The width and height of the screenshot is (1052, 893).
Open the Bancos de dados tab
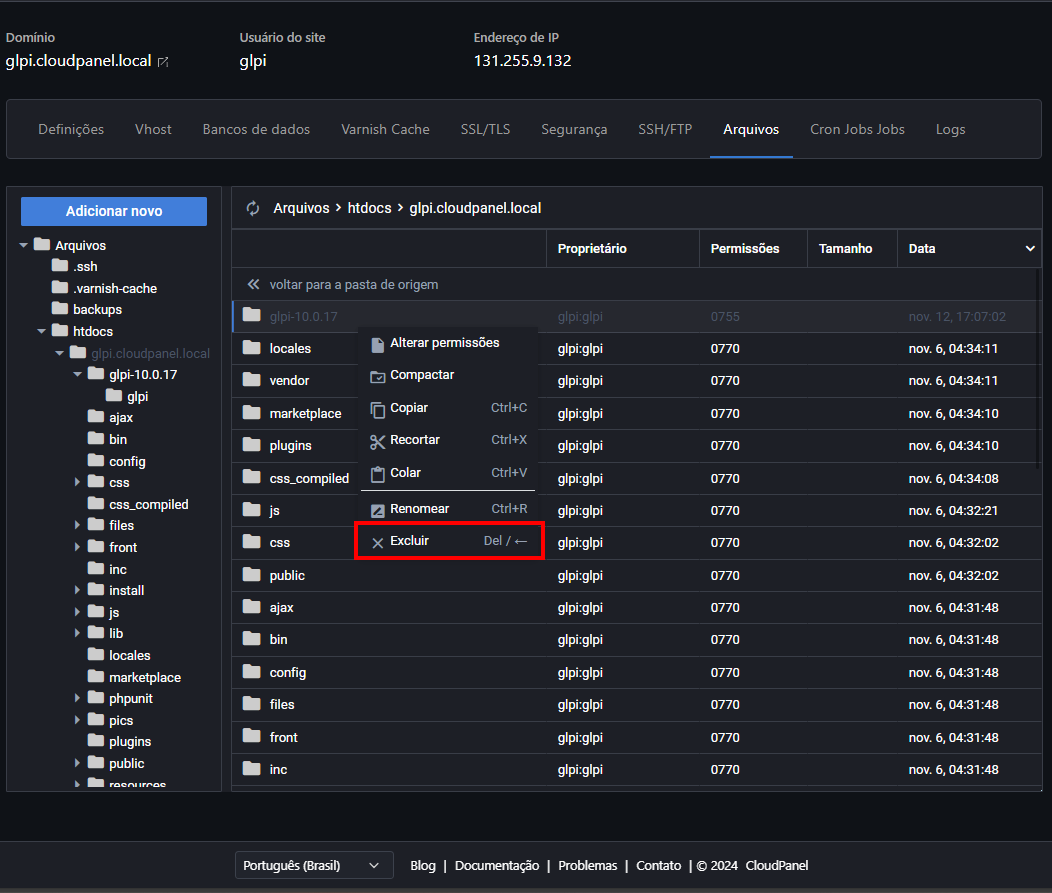pyautogui.click(x=256, y=129)
